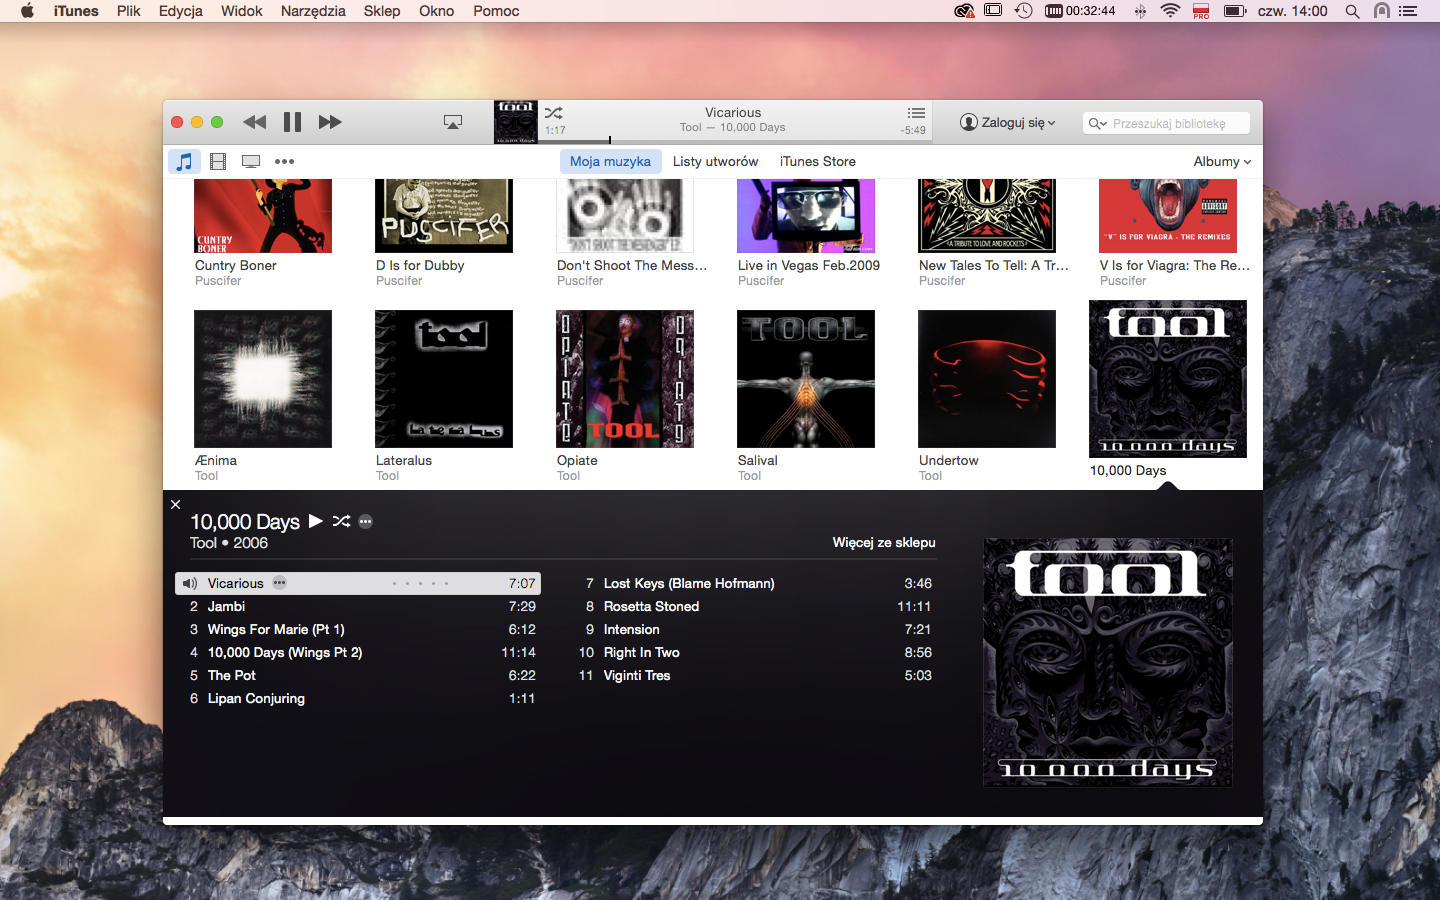Viewport: 1440px width, 900px height.
Task: Rate Vicarious using the rating dots
Action: (x=420, y=583)
